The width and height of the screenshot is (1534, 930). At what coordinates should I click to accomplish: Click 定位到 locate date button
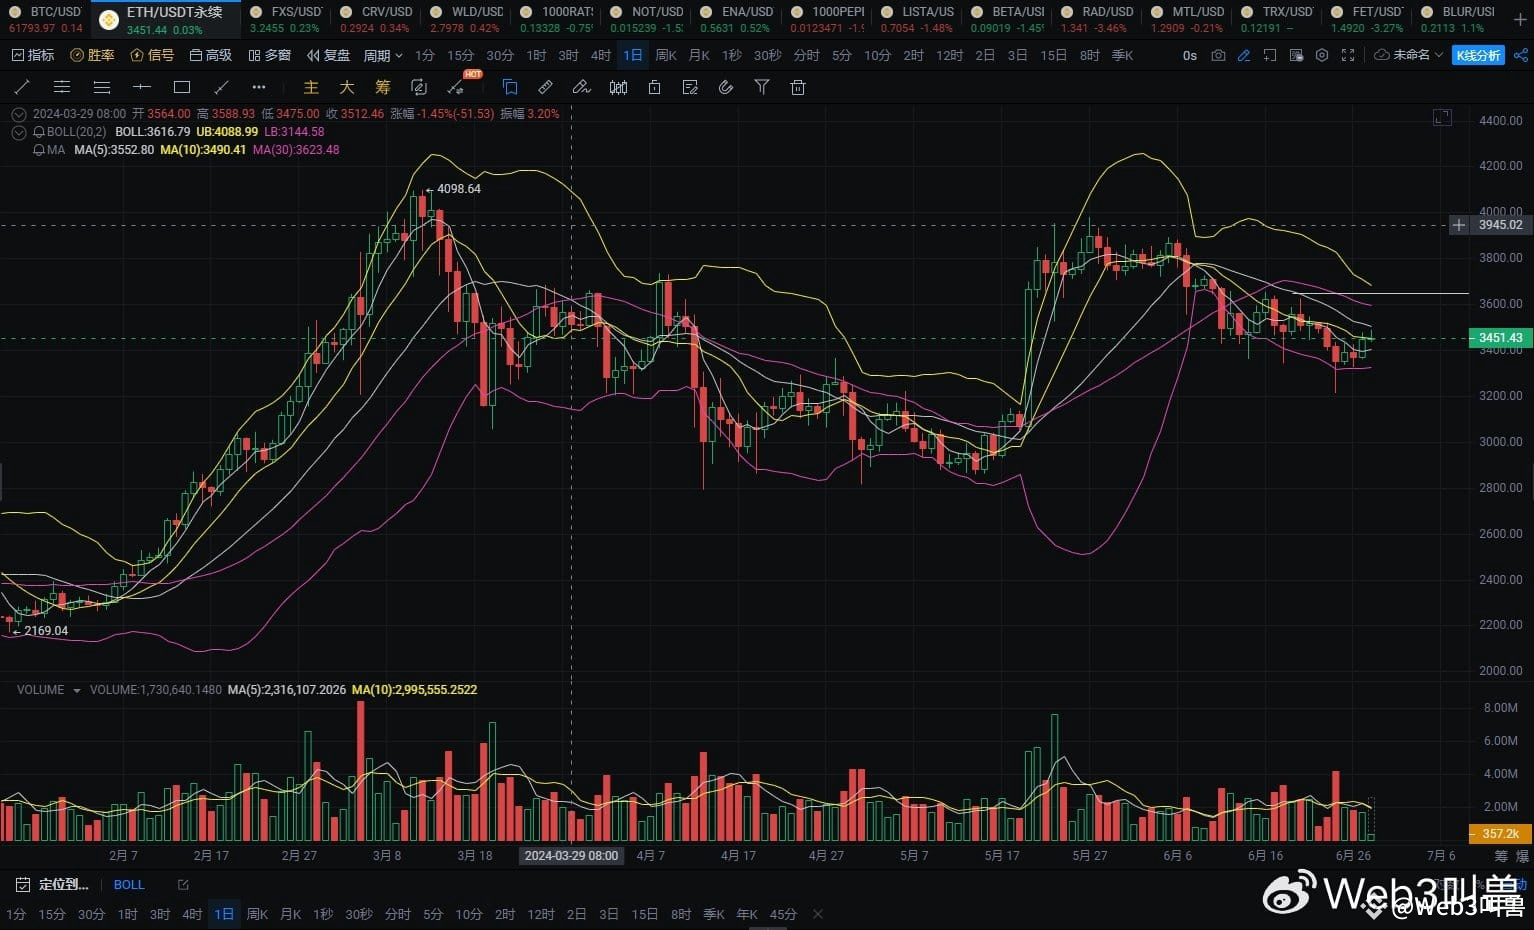click(x=53, y=885)
